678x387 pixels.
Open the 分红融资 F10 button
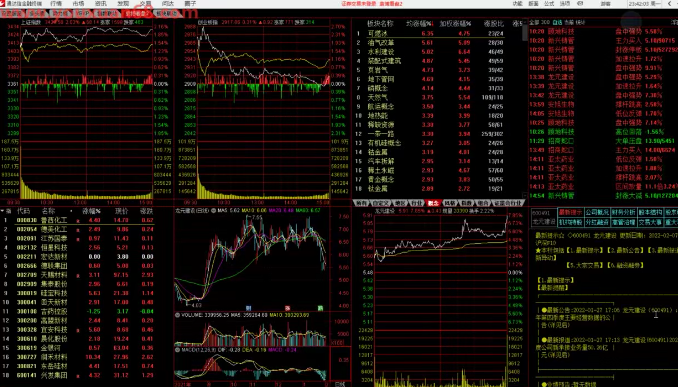(x=597, y=222)
